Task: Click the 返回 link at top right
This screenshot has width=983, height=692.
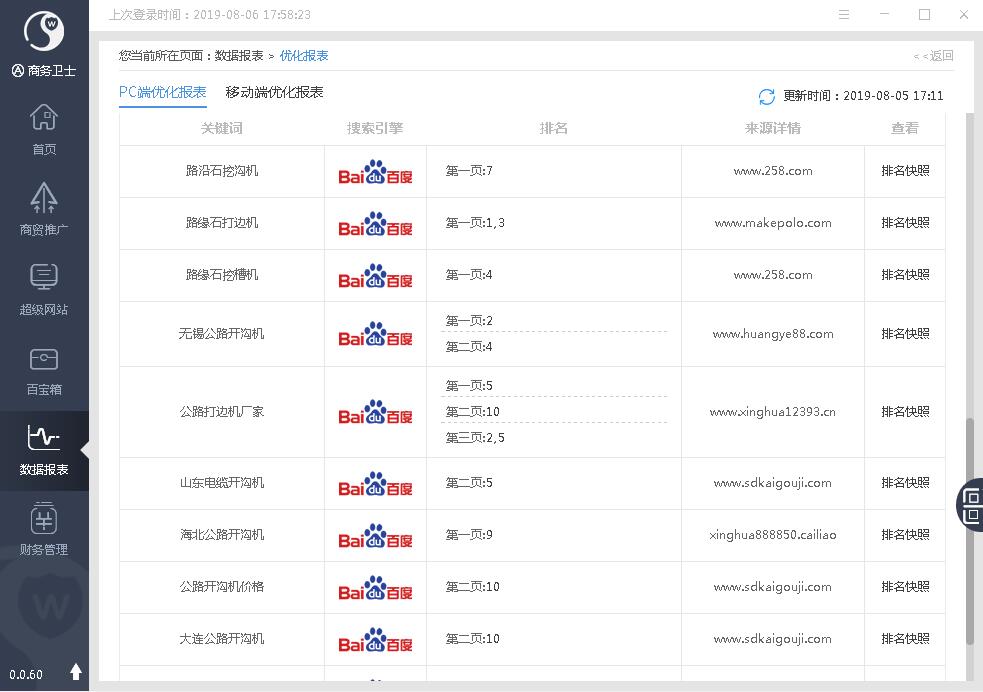Action: coord(934,56)
